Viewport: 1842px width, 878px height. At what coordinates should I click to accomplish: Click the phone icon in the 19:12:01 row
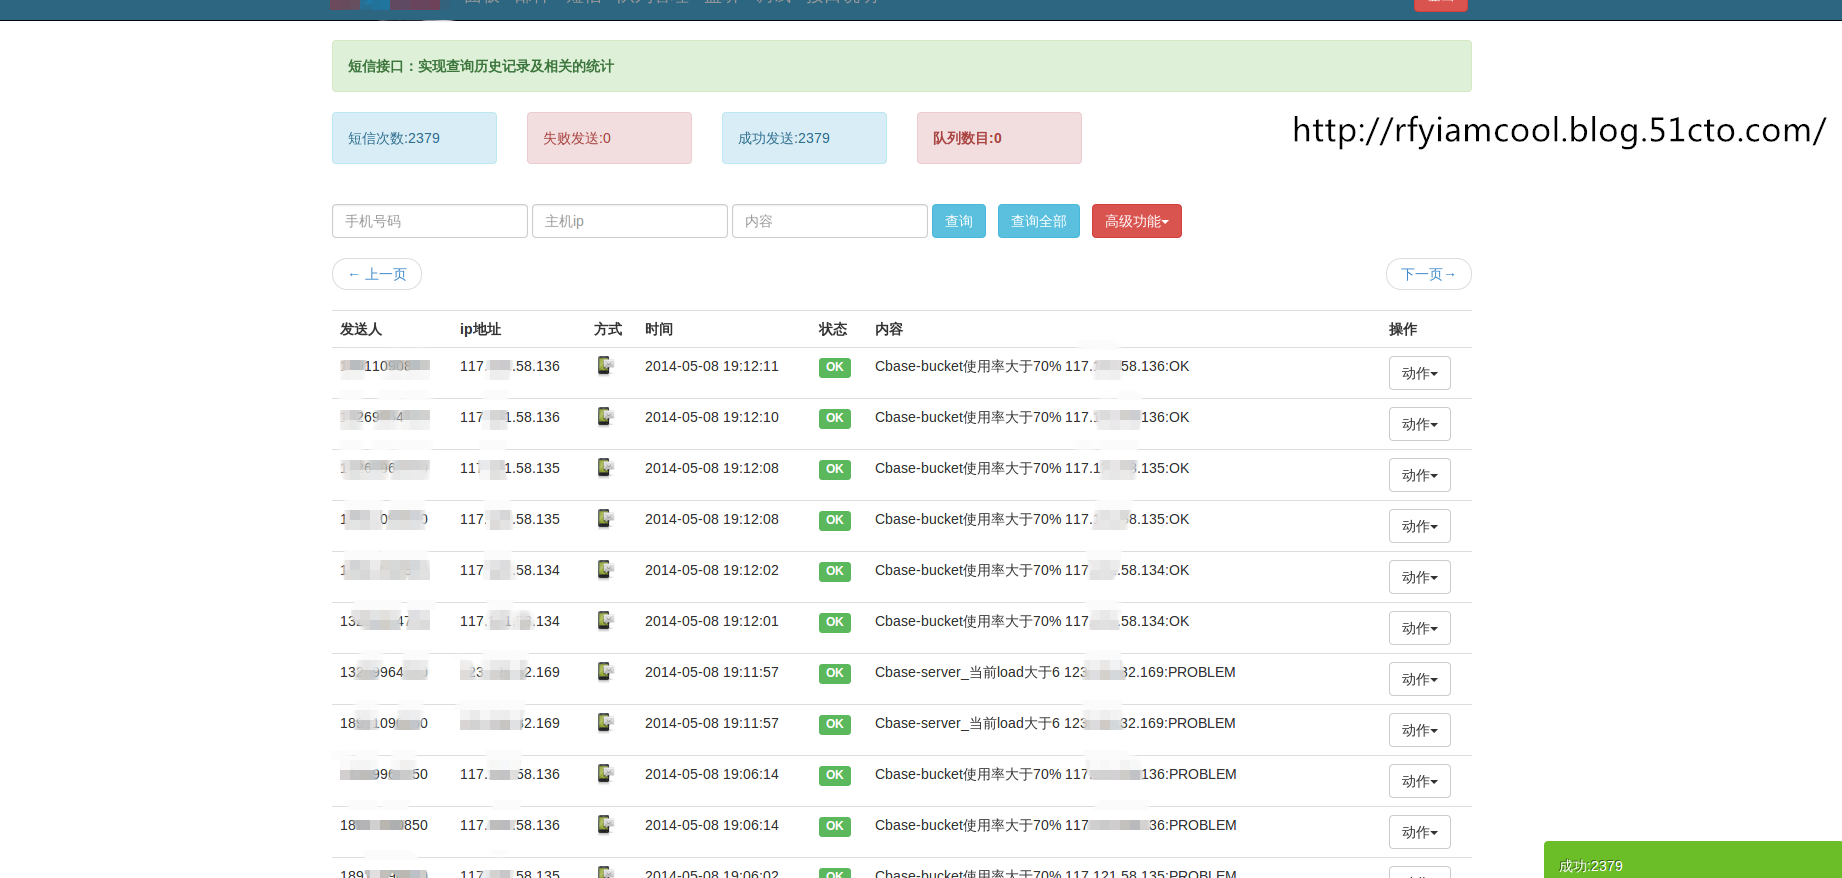605,621
